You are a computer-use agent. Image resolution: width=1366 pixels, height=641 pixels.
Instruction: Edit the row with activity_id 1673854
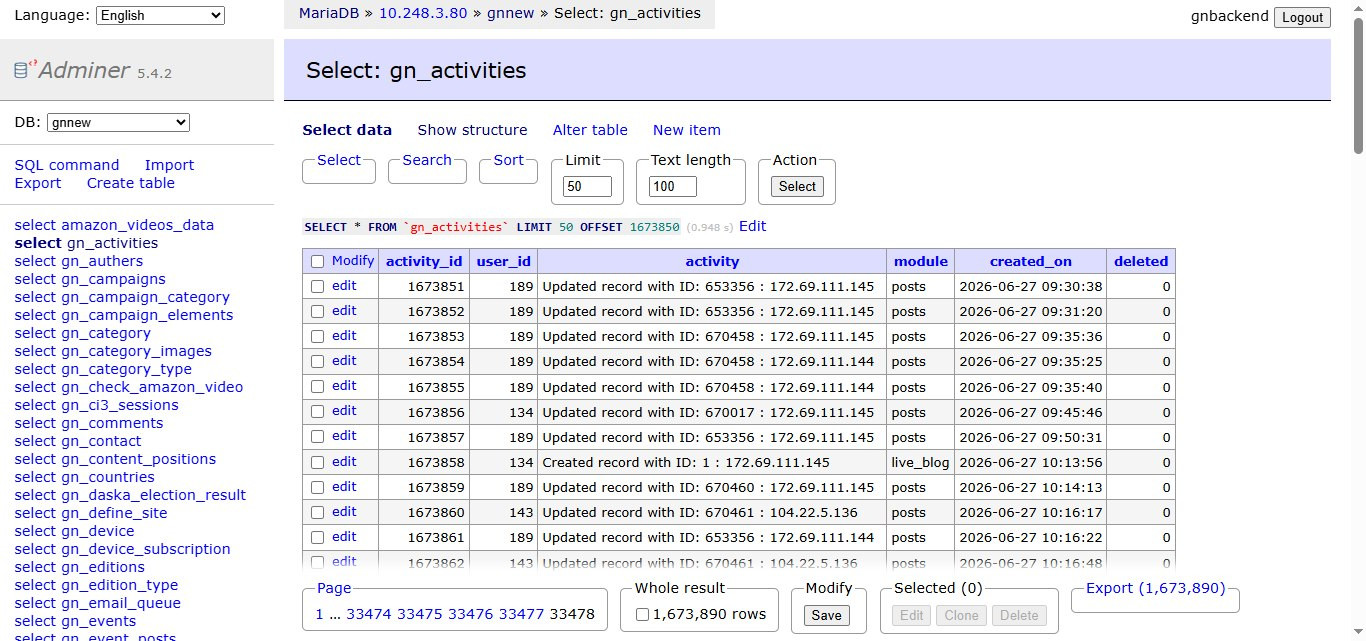pos(344,361)
